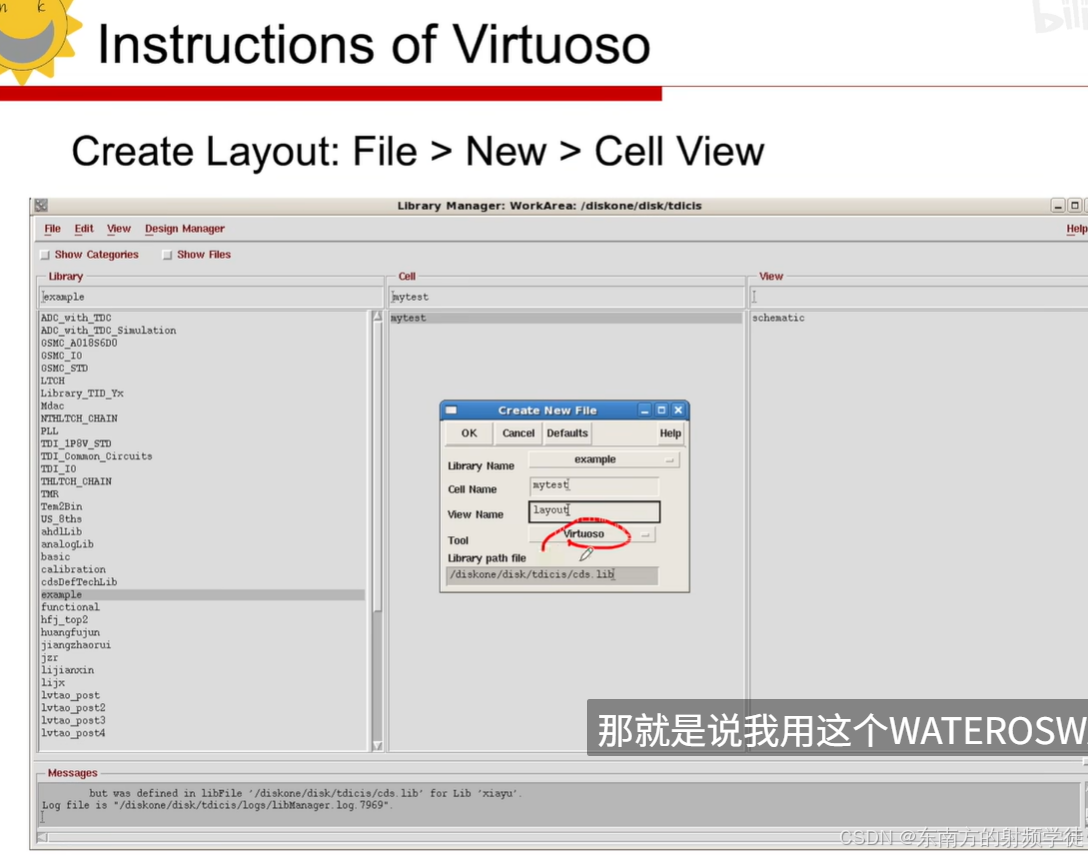
Task: Select TDI_Common_Circuits library
Action: pos(96,456)
